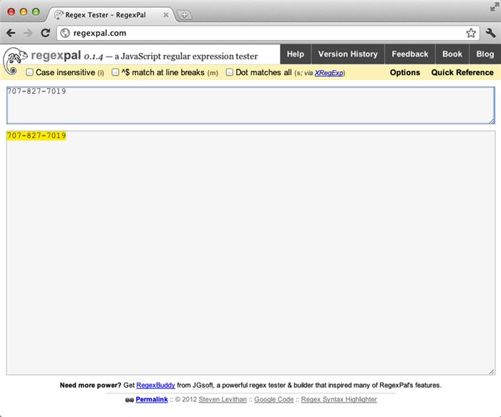Expand the Options menu
Screen dimensions: 501x417
(x=405, y=72)
